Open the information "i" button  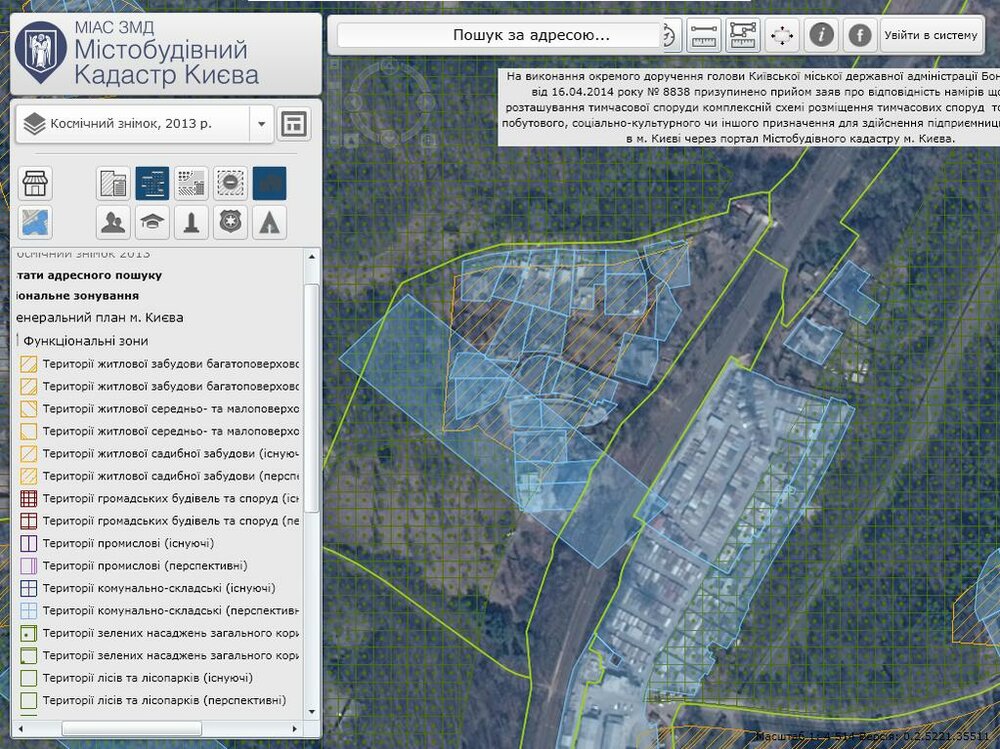pyautogui.click(x=821, y=36)
